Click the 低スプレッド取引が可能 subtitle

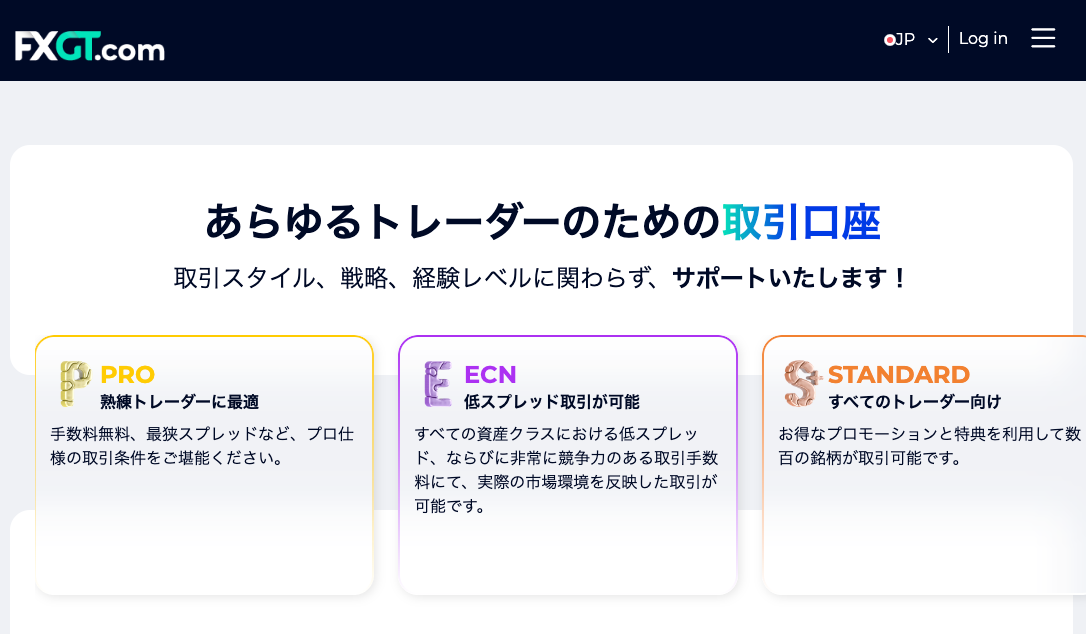point(552,402)
